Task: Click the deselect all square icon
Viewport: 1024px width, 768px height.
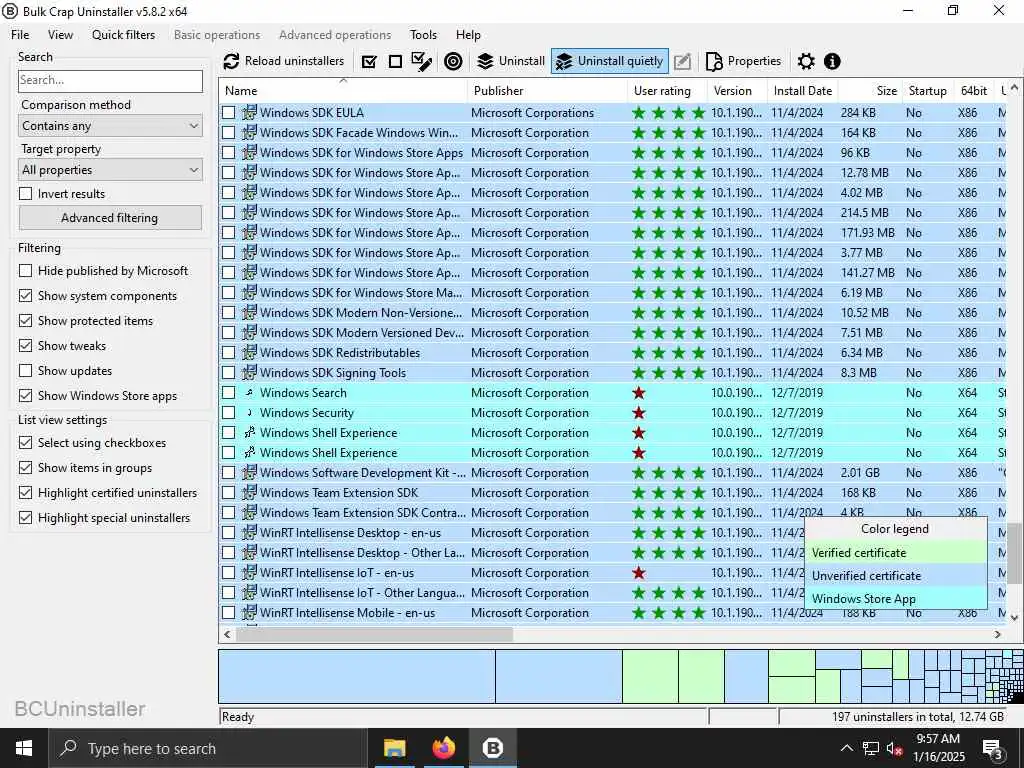Action: [x=395, y=61]
